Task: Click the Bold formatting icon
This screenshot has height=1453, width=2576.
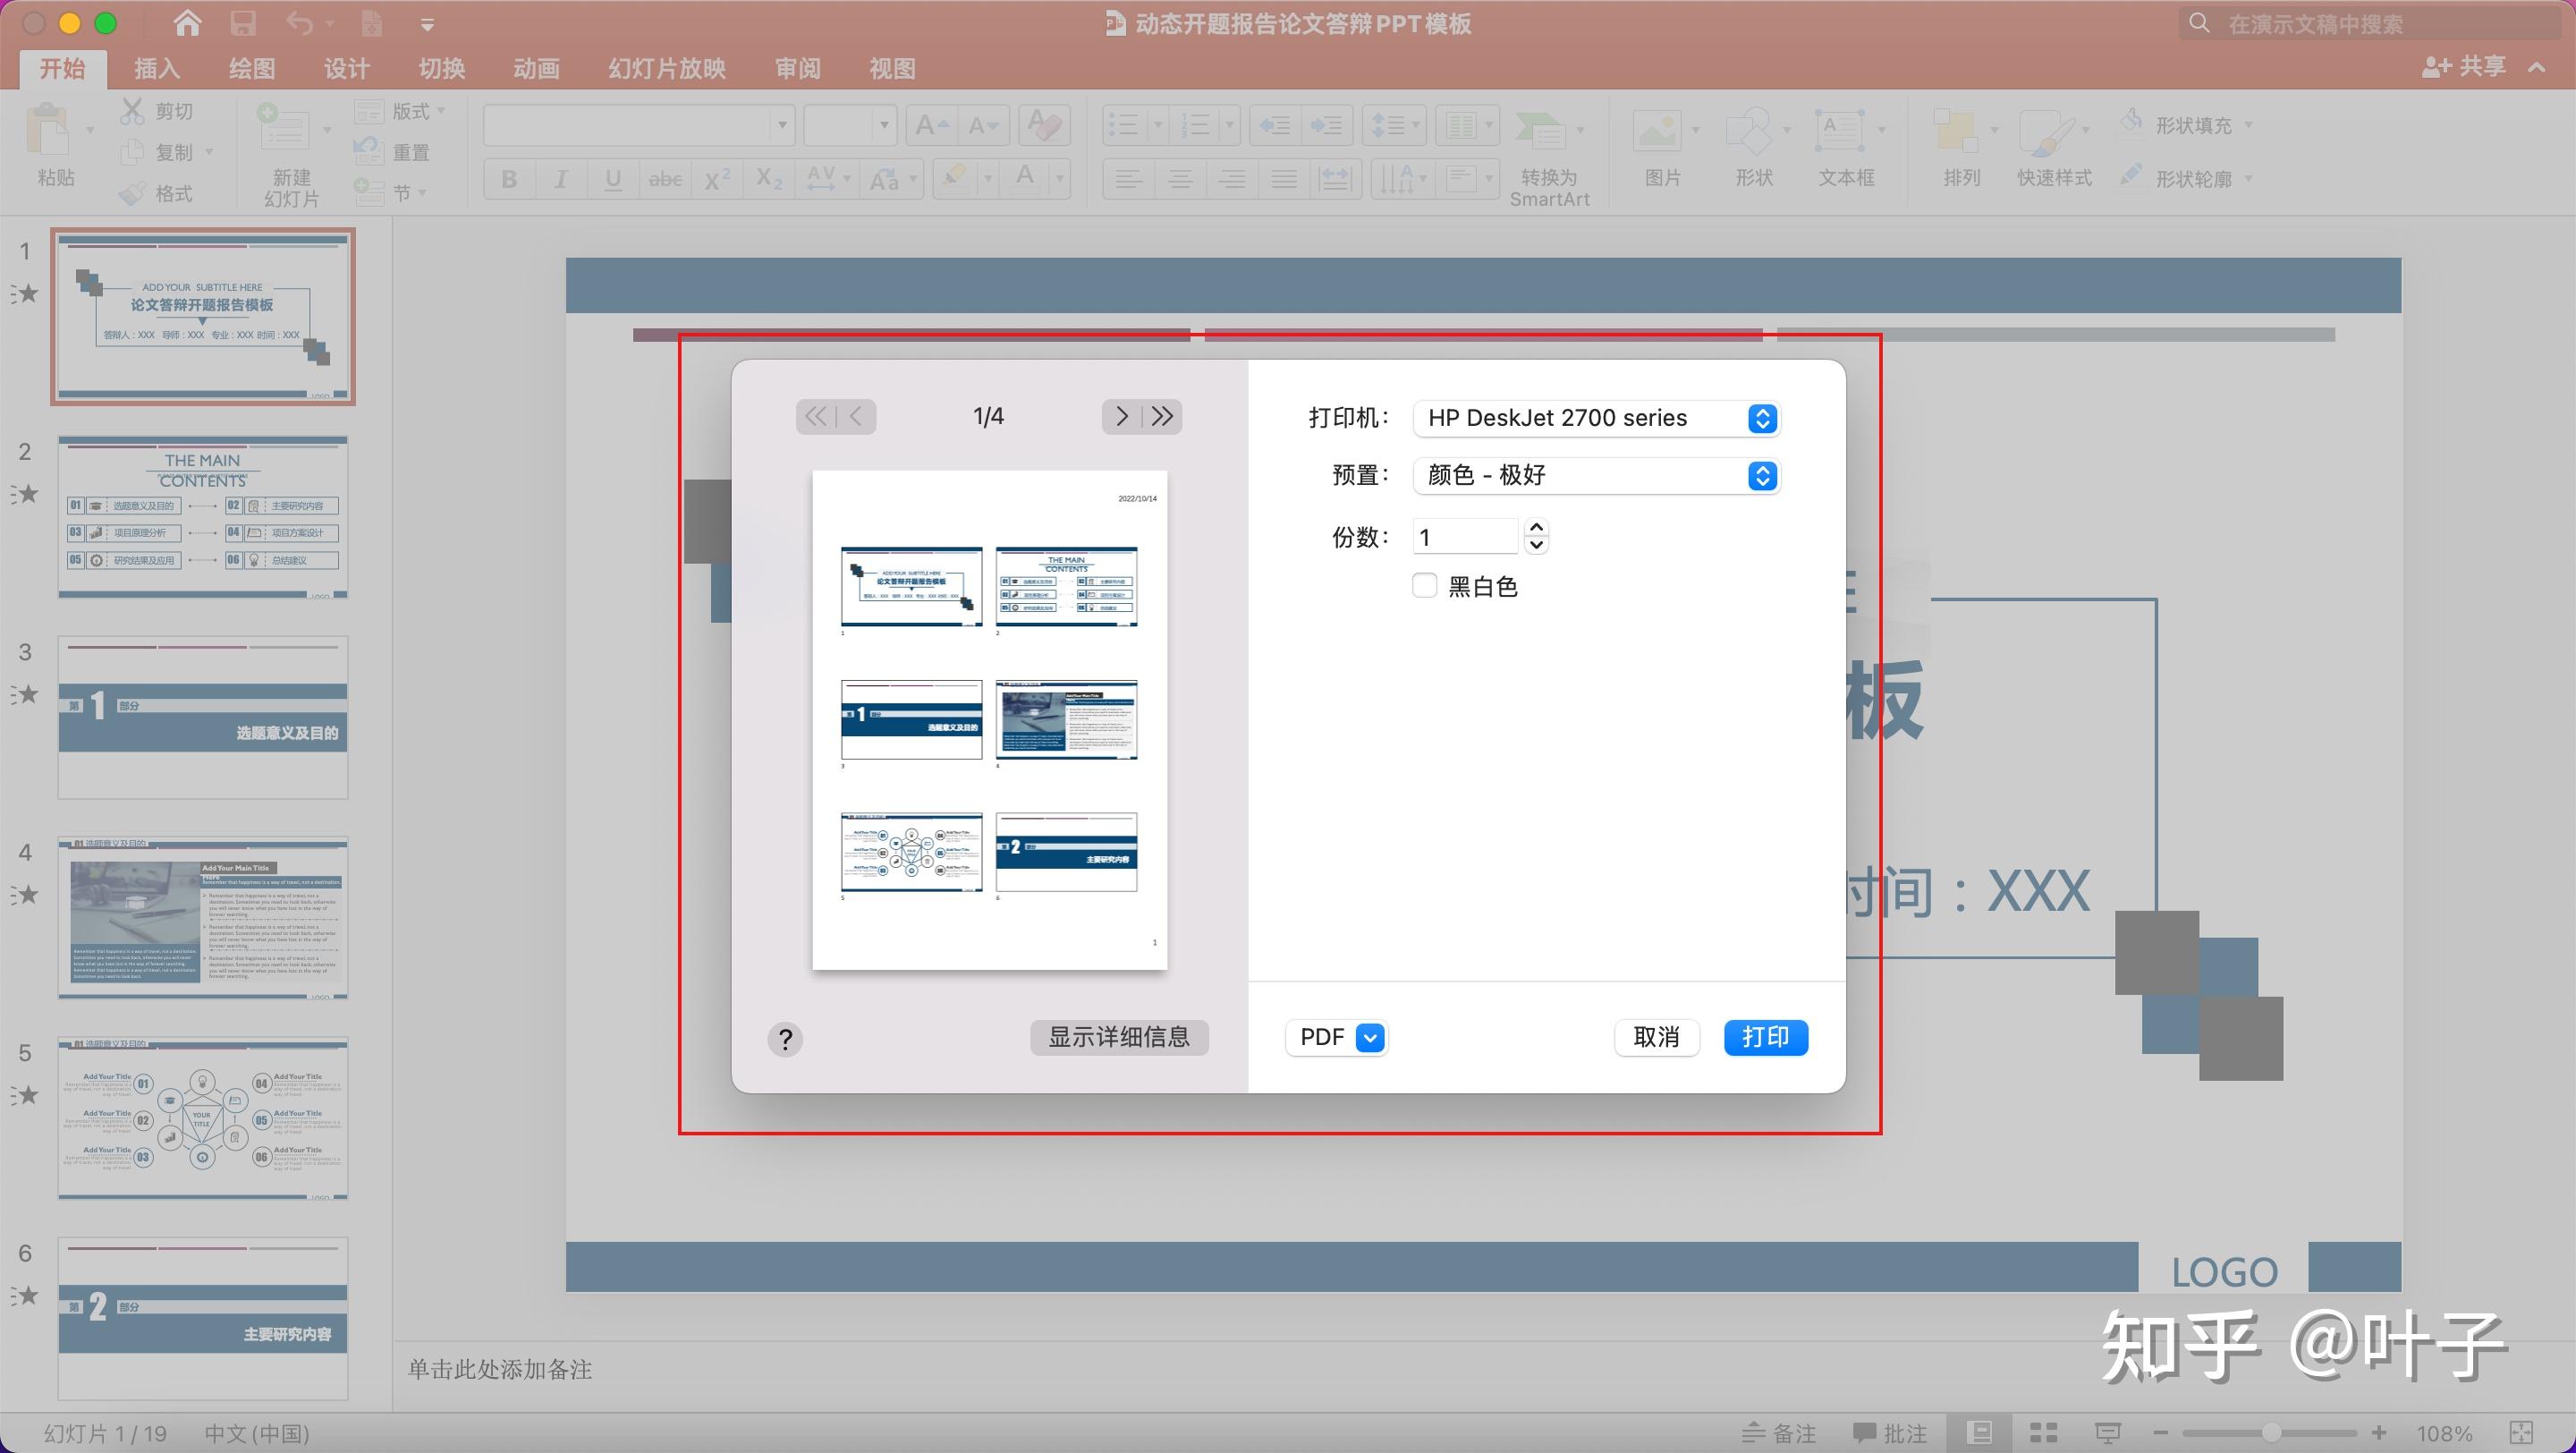Action: point(509,180)
